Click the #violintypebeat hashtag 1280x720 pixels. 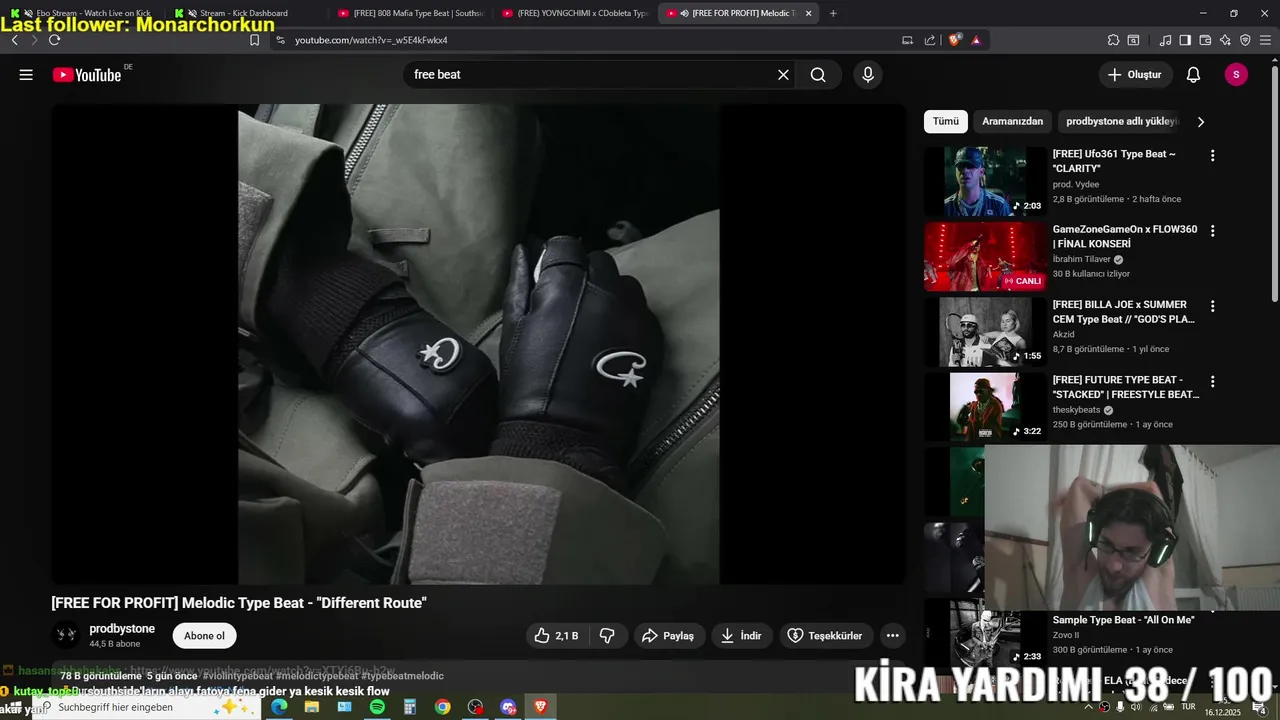tap(237, 676)
